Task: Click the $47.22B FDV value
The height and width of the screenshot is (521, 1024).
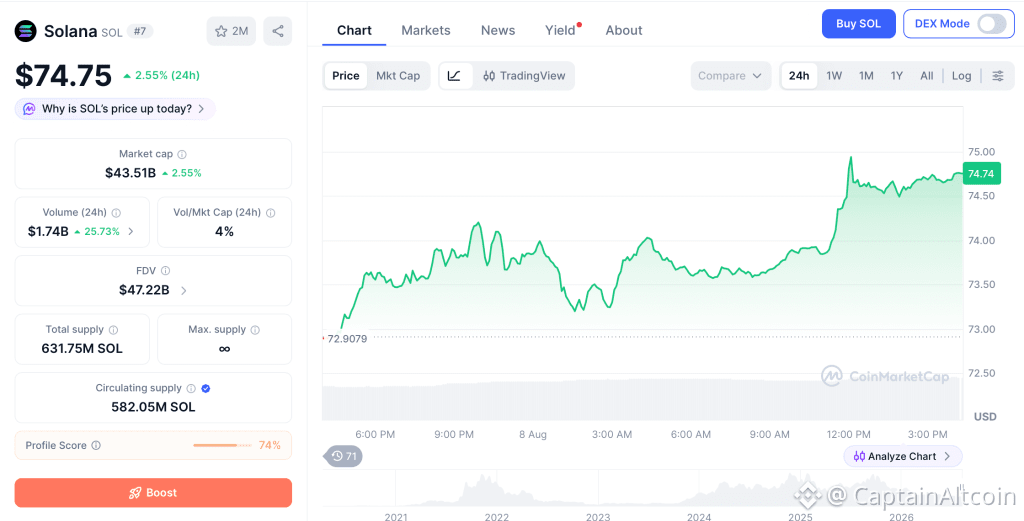Action: click(144, 290)
